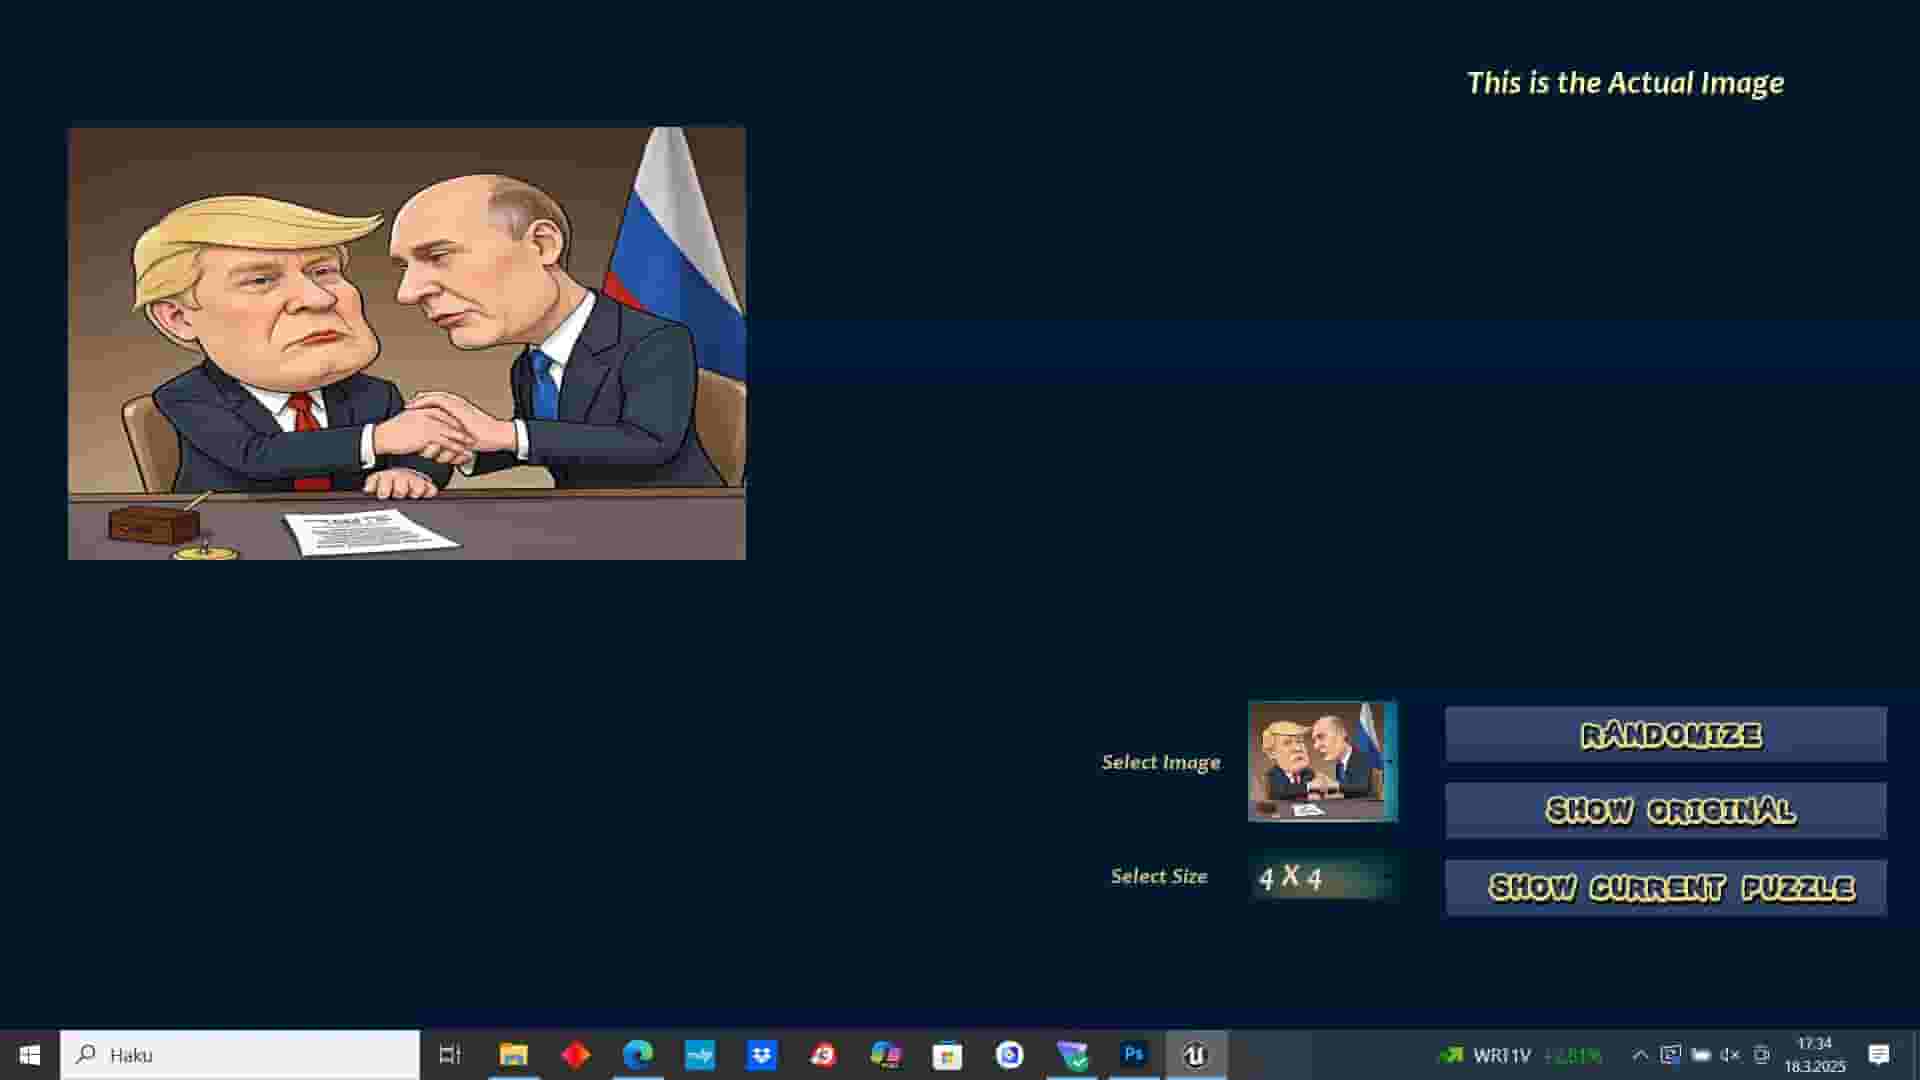Screen dimensions: 1920x1080
Task: Open the 4 X 4 size selector
Action: pyautogui.click(x=1322, y=876)
